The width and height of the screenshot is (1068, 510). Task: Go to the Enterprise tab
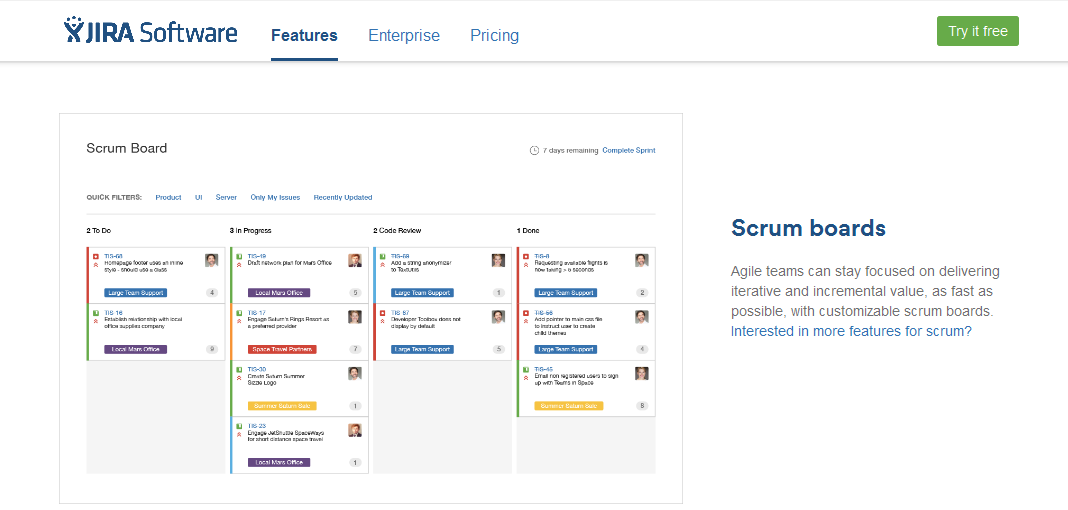click(404, 35)
